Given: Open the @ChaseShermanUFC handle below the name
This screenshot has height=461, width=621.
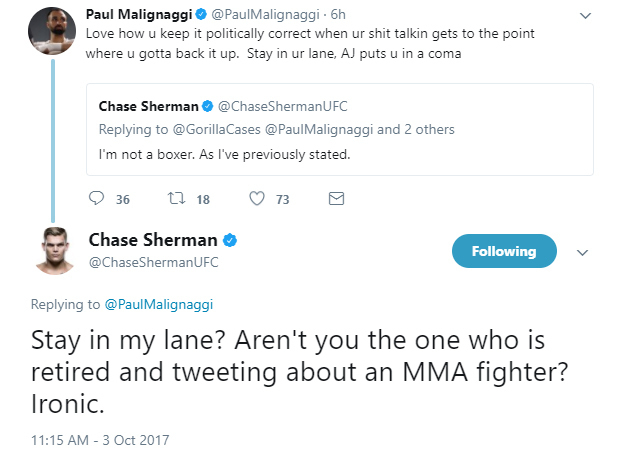Looking at the screenshot, I should 153,263.
